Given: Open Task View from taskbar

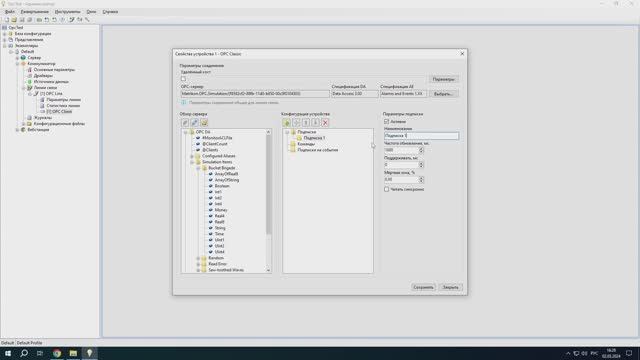Looking at the screenshot, I should pyautogui.click(x=40, y=353).
